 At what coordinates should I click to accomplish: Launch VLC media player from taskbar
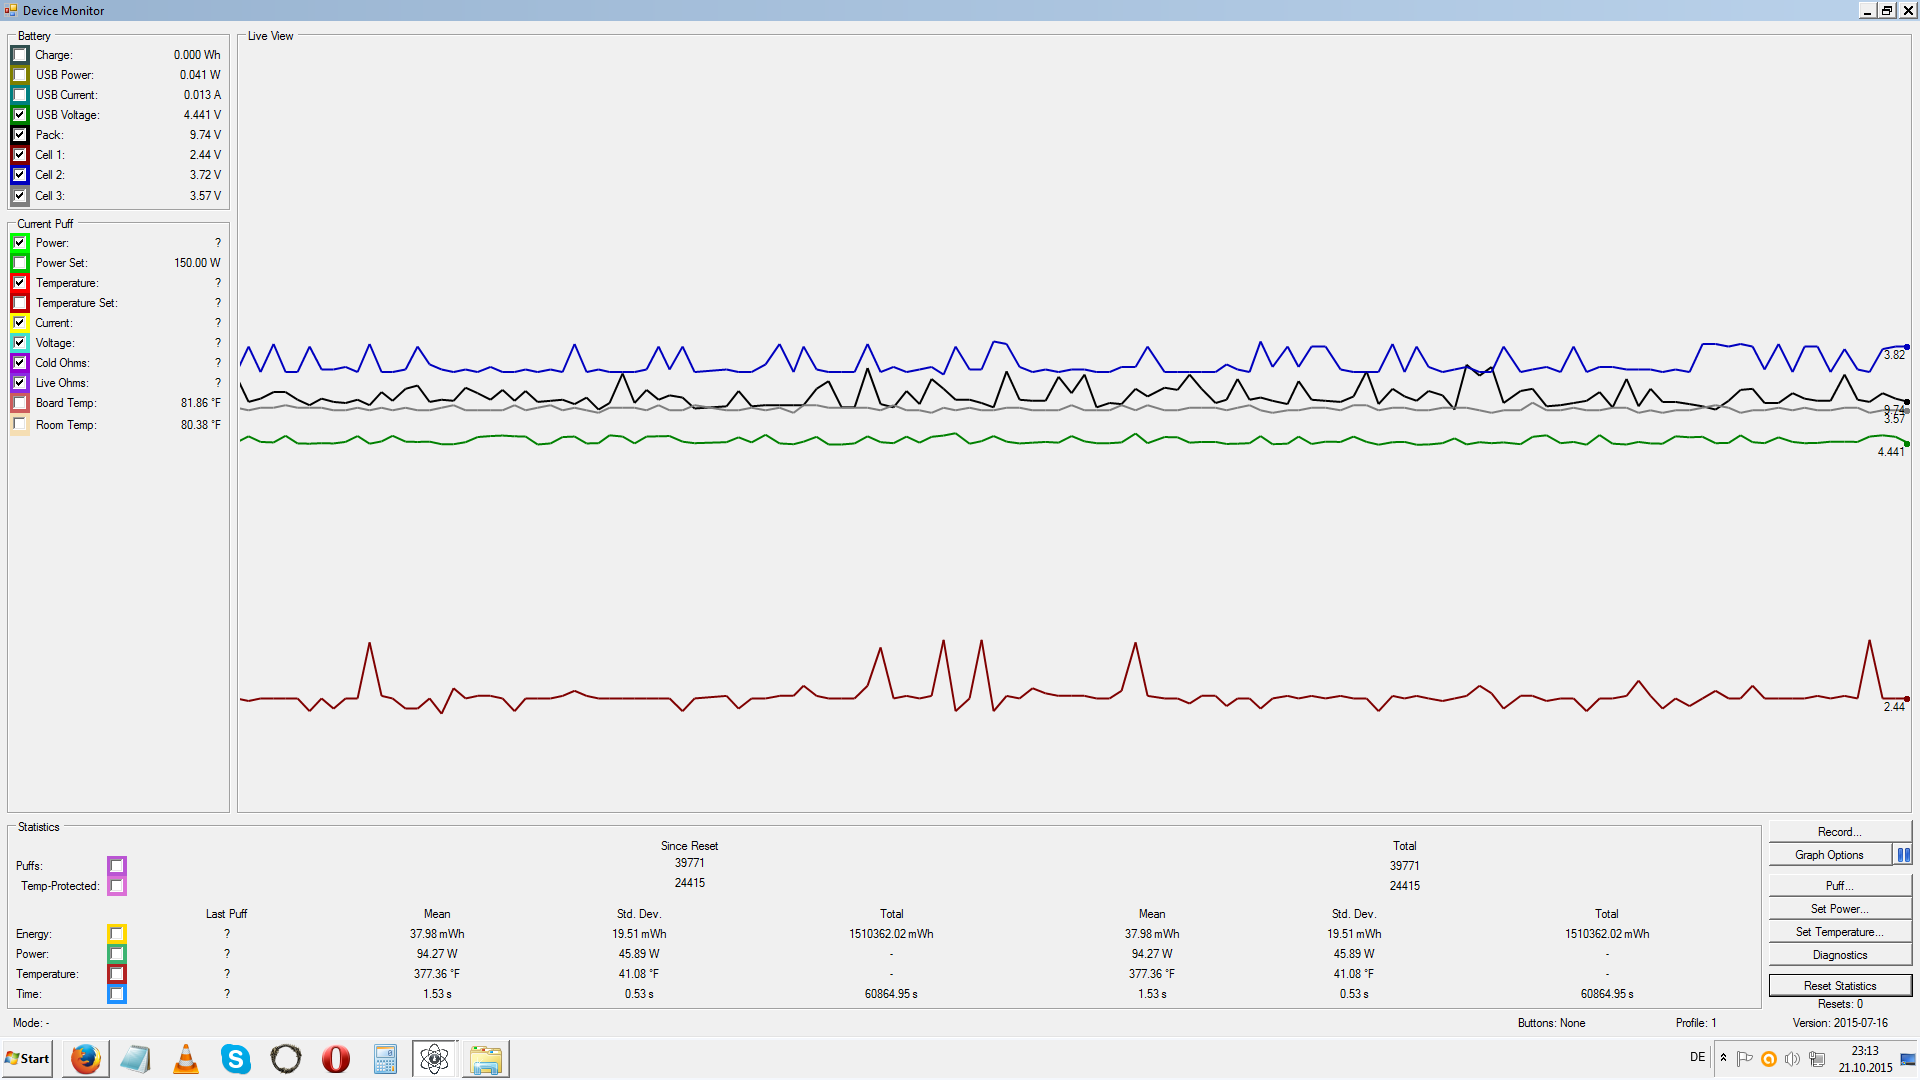tap(186, 1059)
